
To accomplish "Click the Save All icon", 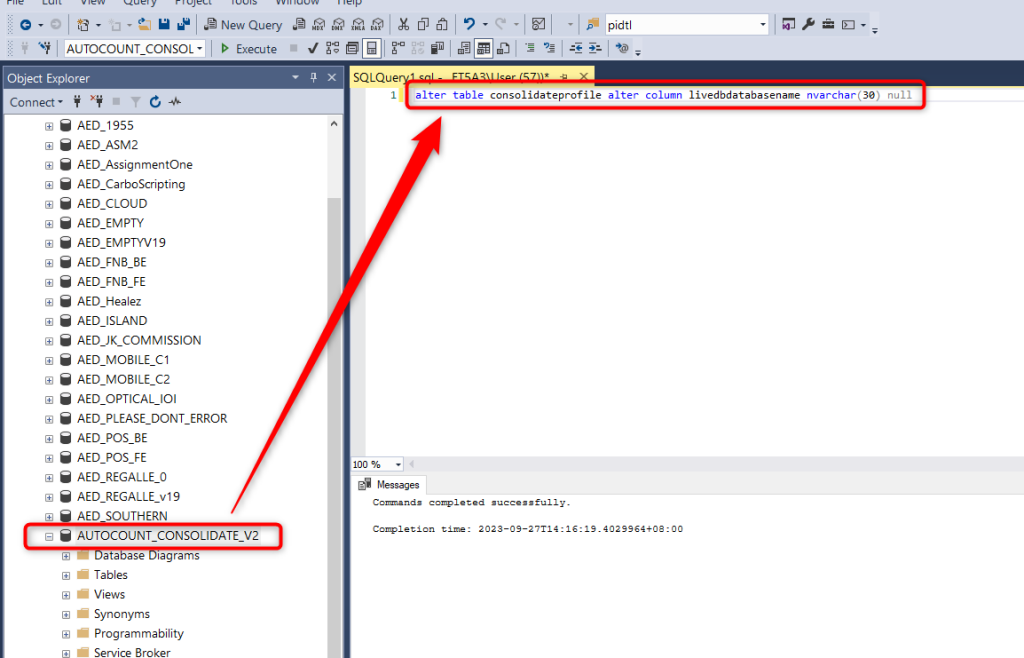I will 182,24.
